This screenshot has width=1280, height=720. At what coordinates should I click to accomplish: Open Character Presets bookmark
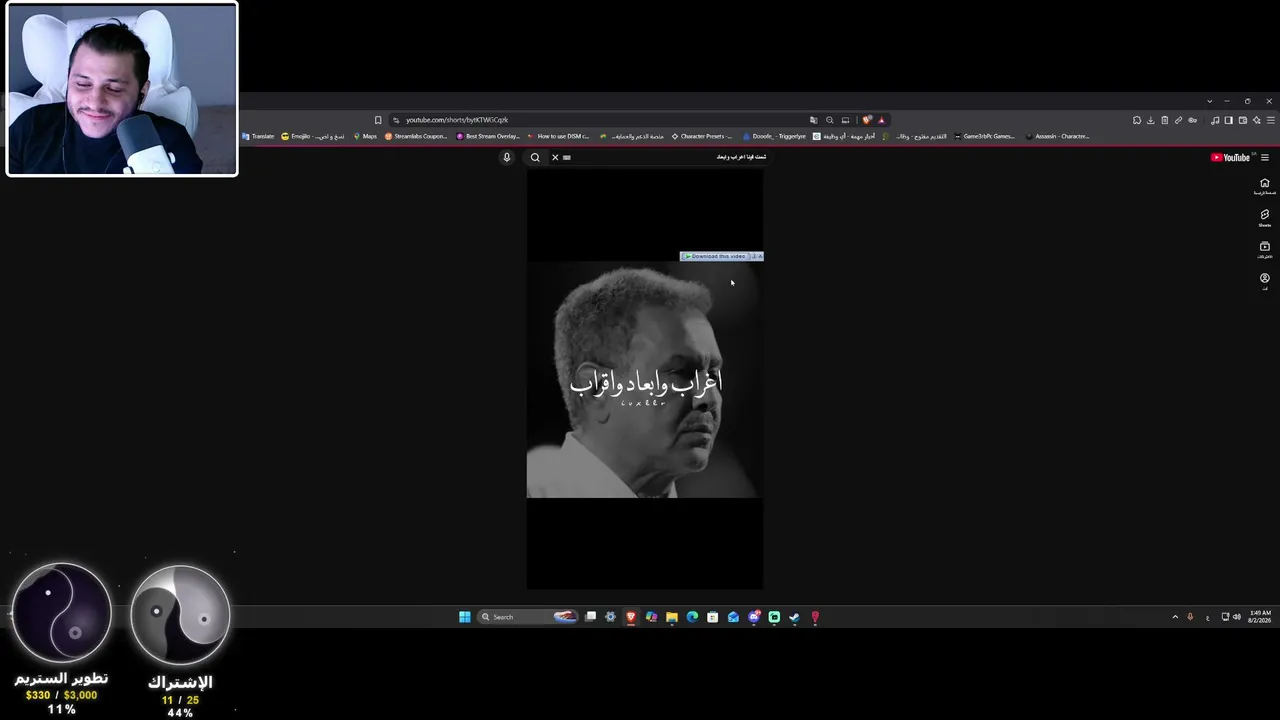coord(702,136)
